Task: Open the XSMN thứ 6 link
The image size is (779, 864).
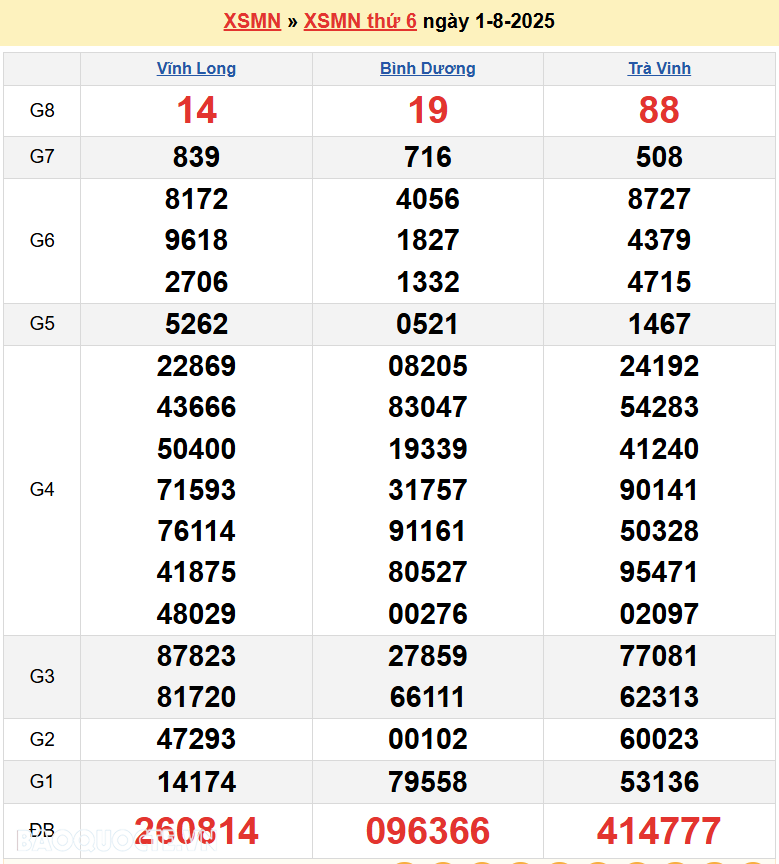Action: 360,21
